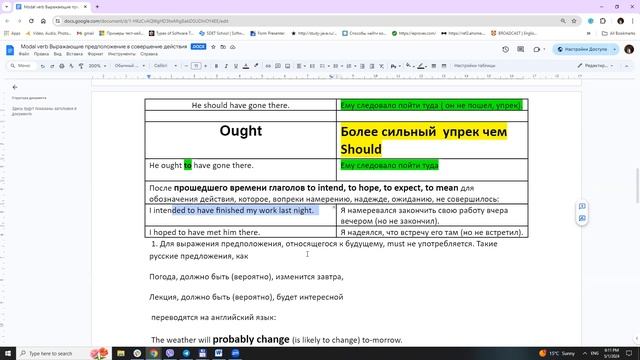Click the Share access settings button
Screen dimensions: 640x360
582,49
